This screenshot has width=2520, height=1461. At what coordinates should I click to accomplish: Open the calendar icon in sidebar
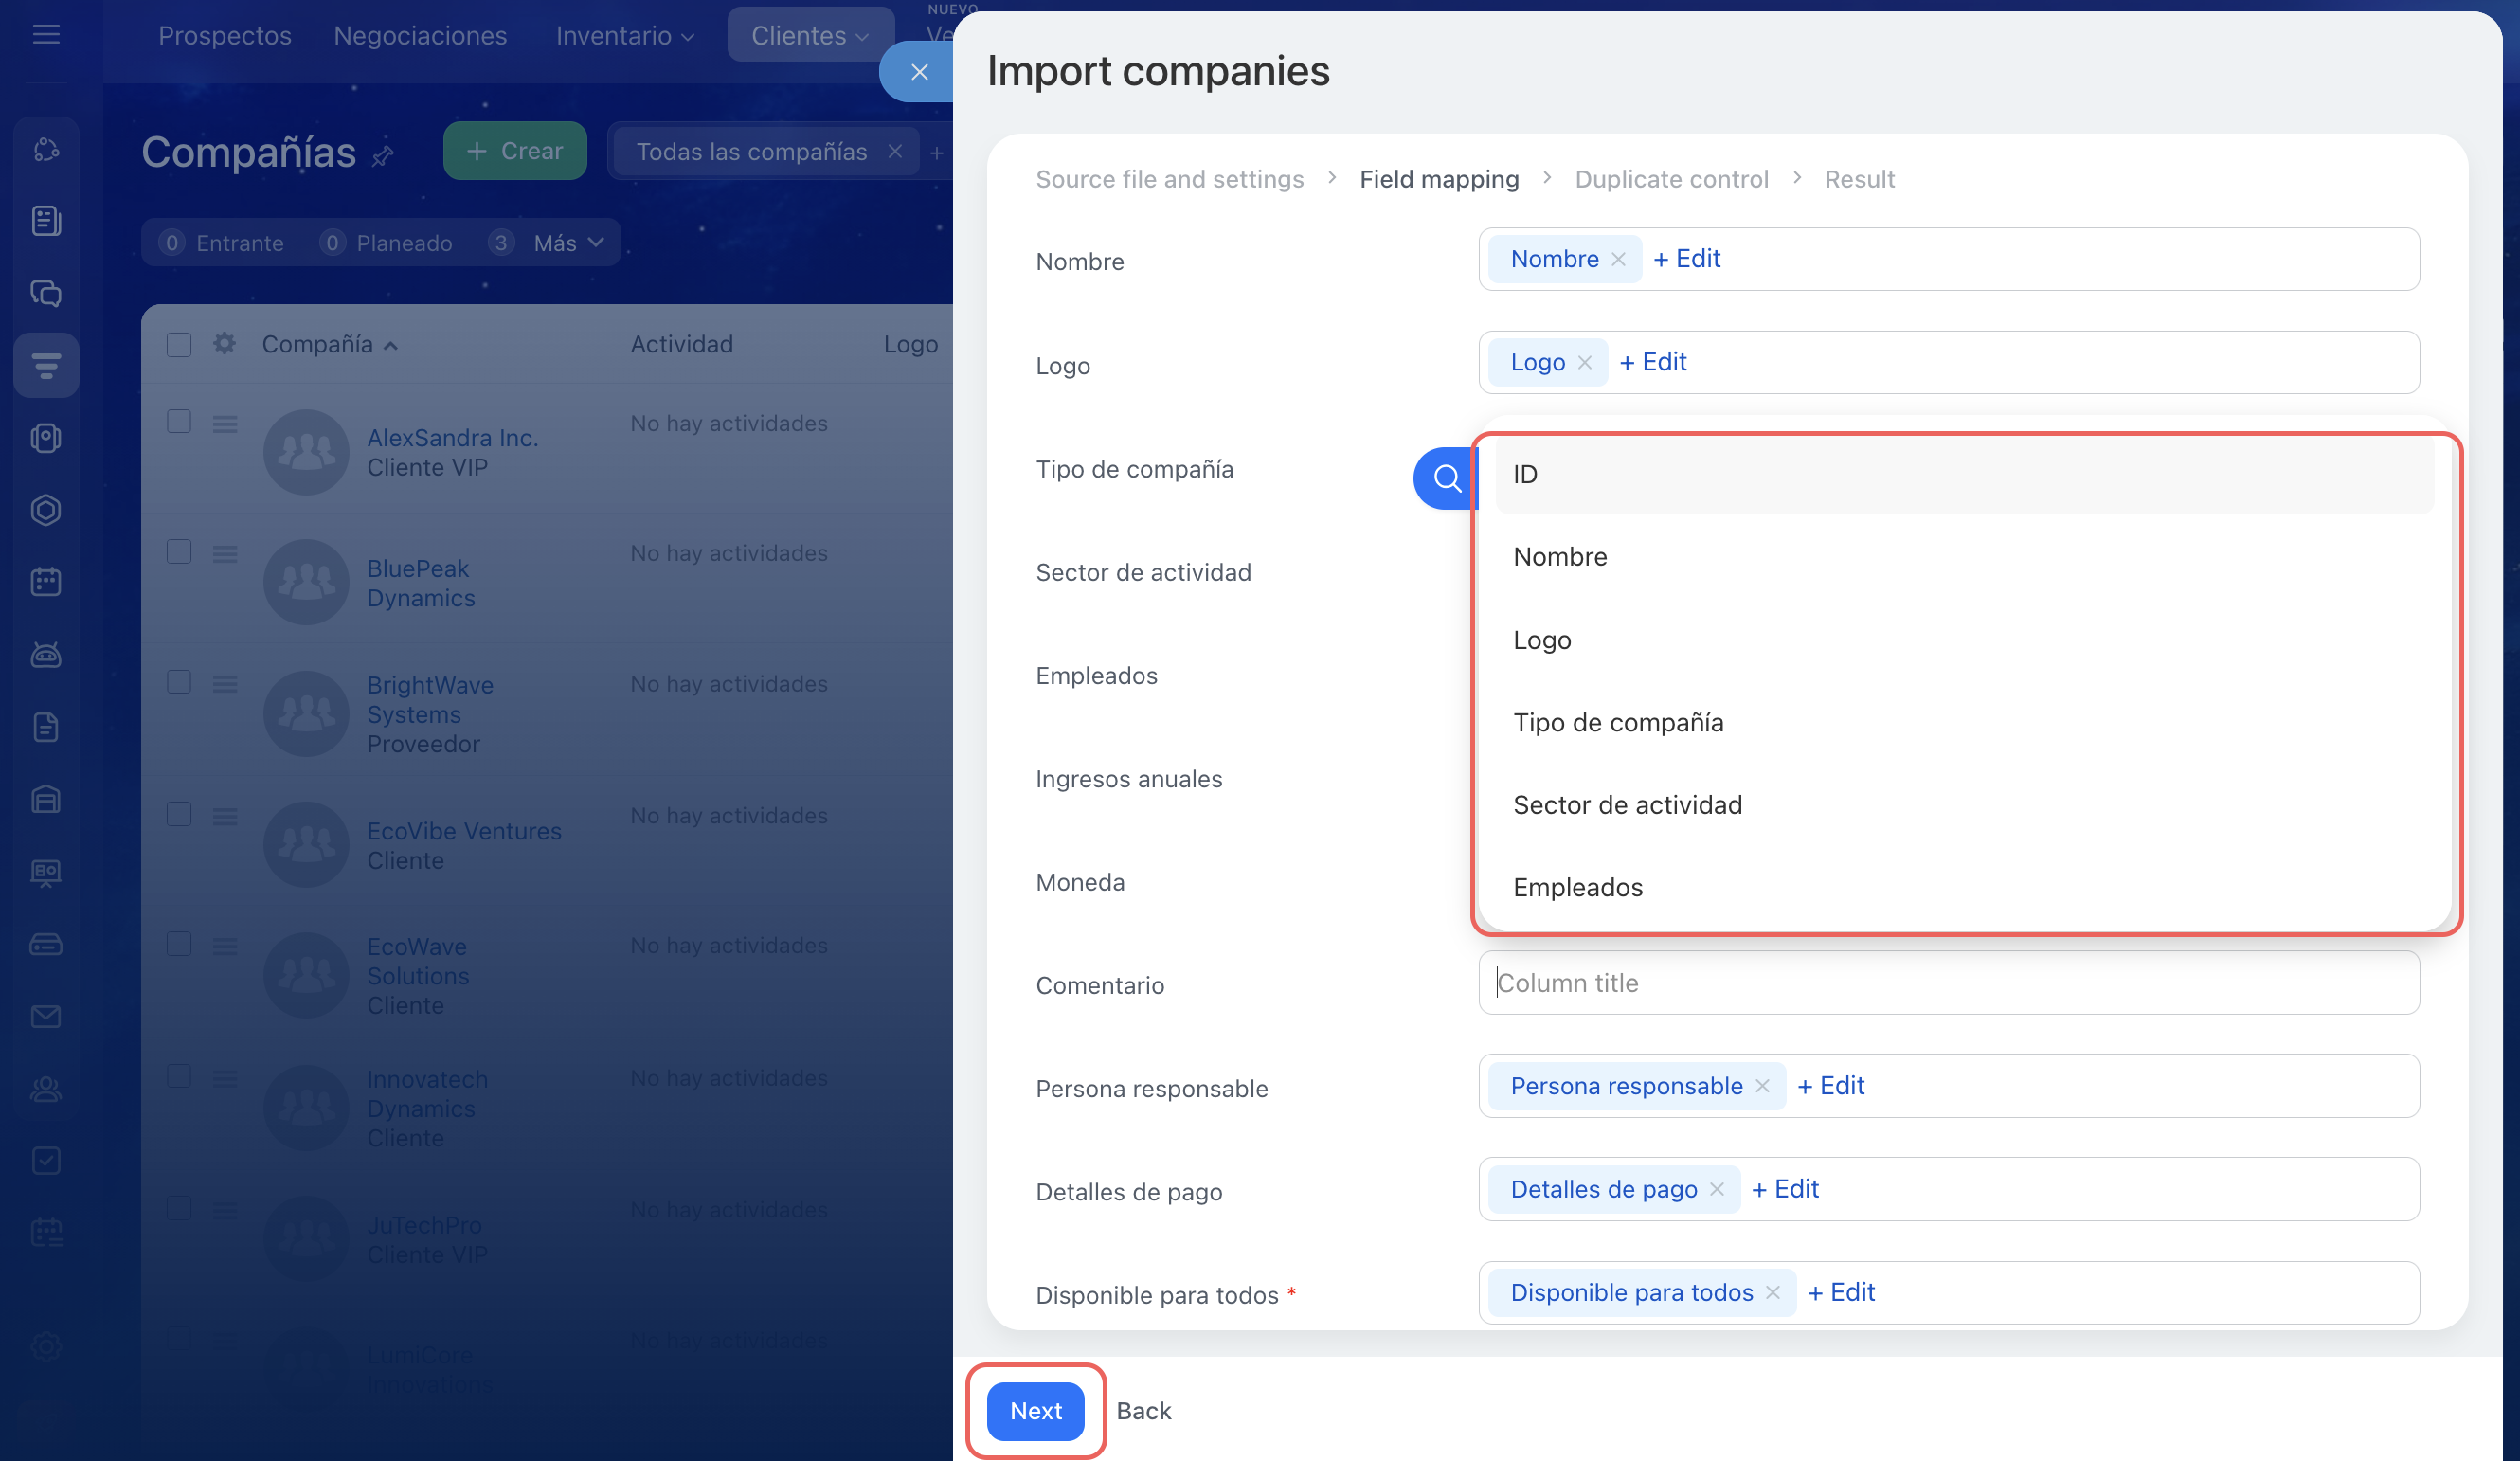click(x=46, y=582)
